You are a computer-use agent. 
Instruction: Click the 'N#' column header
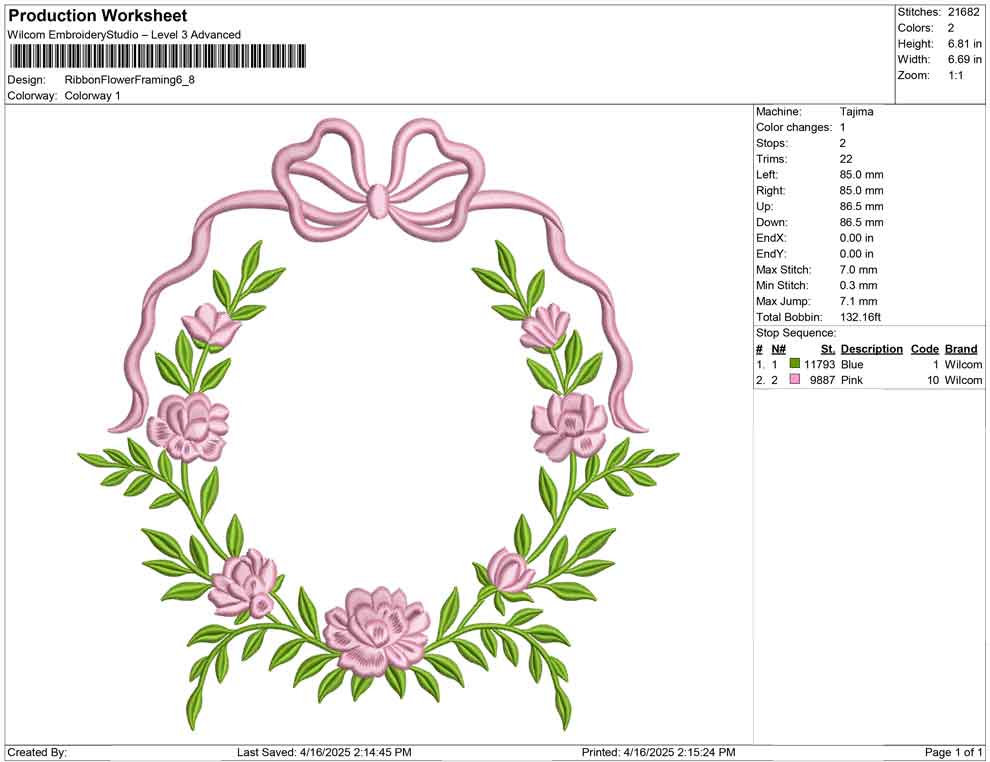coord(778,349)
